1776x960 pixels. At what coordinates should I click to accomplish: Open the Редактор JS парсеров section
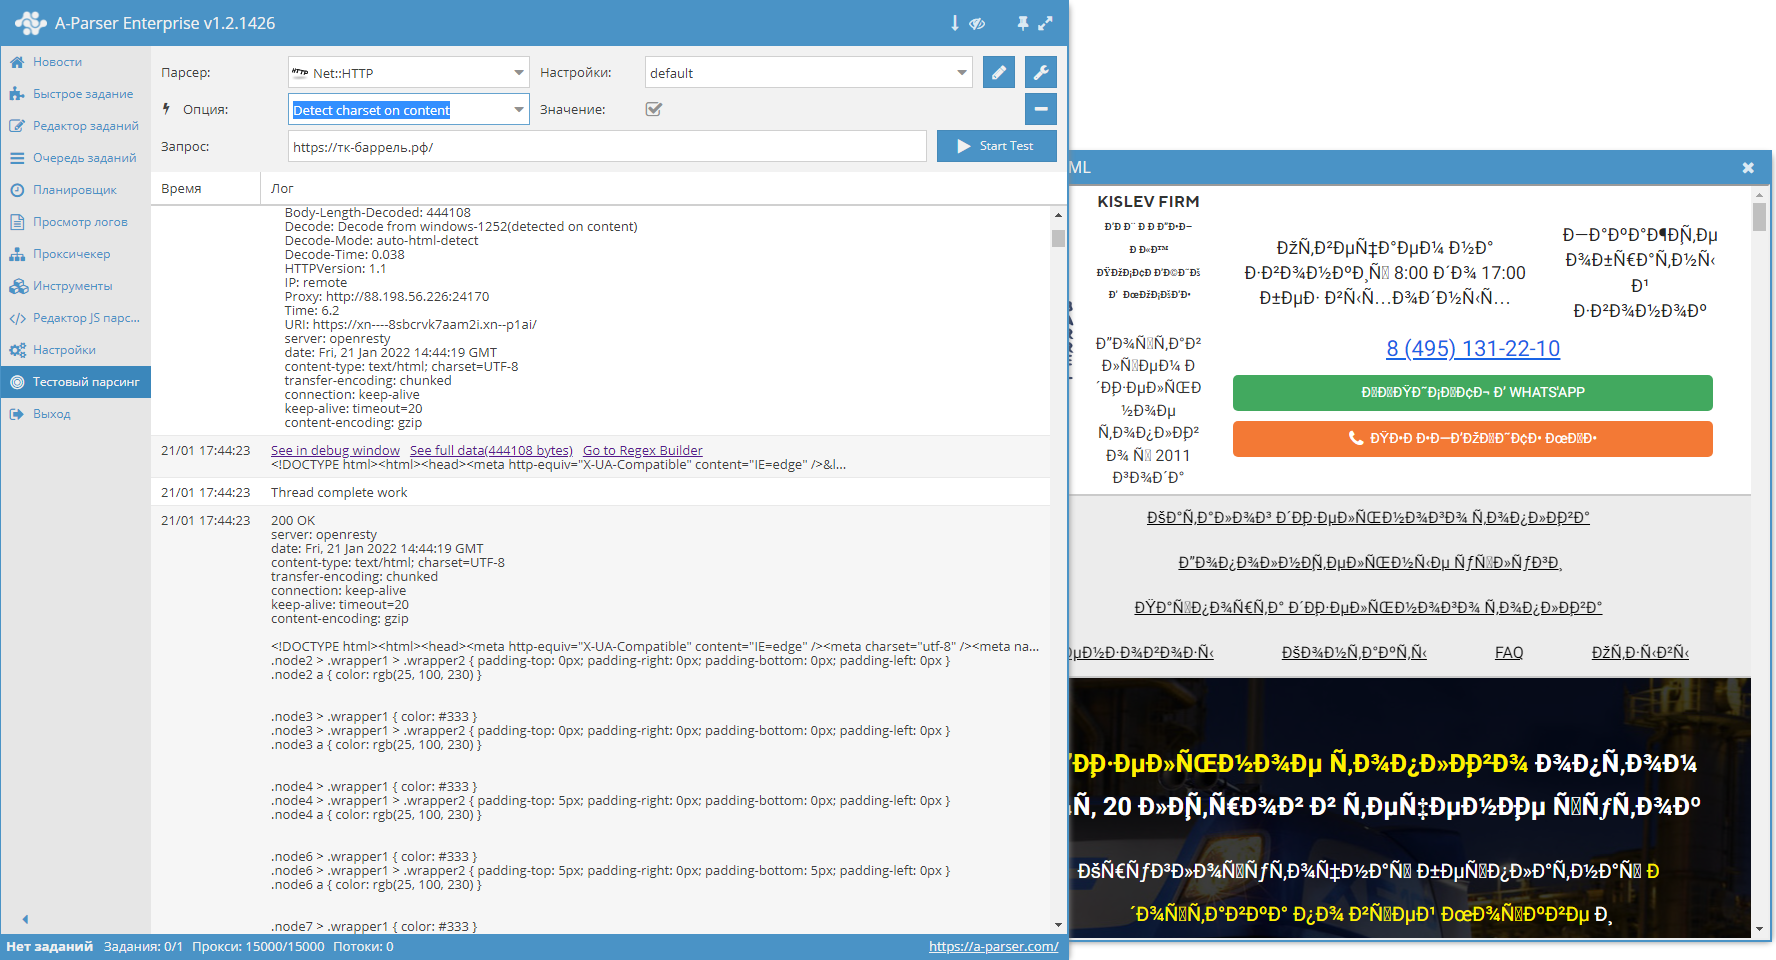(x=75, y=318)
